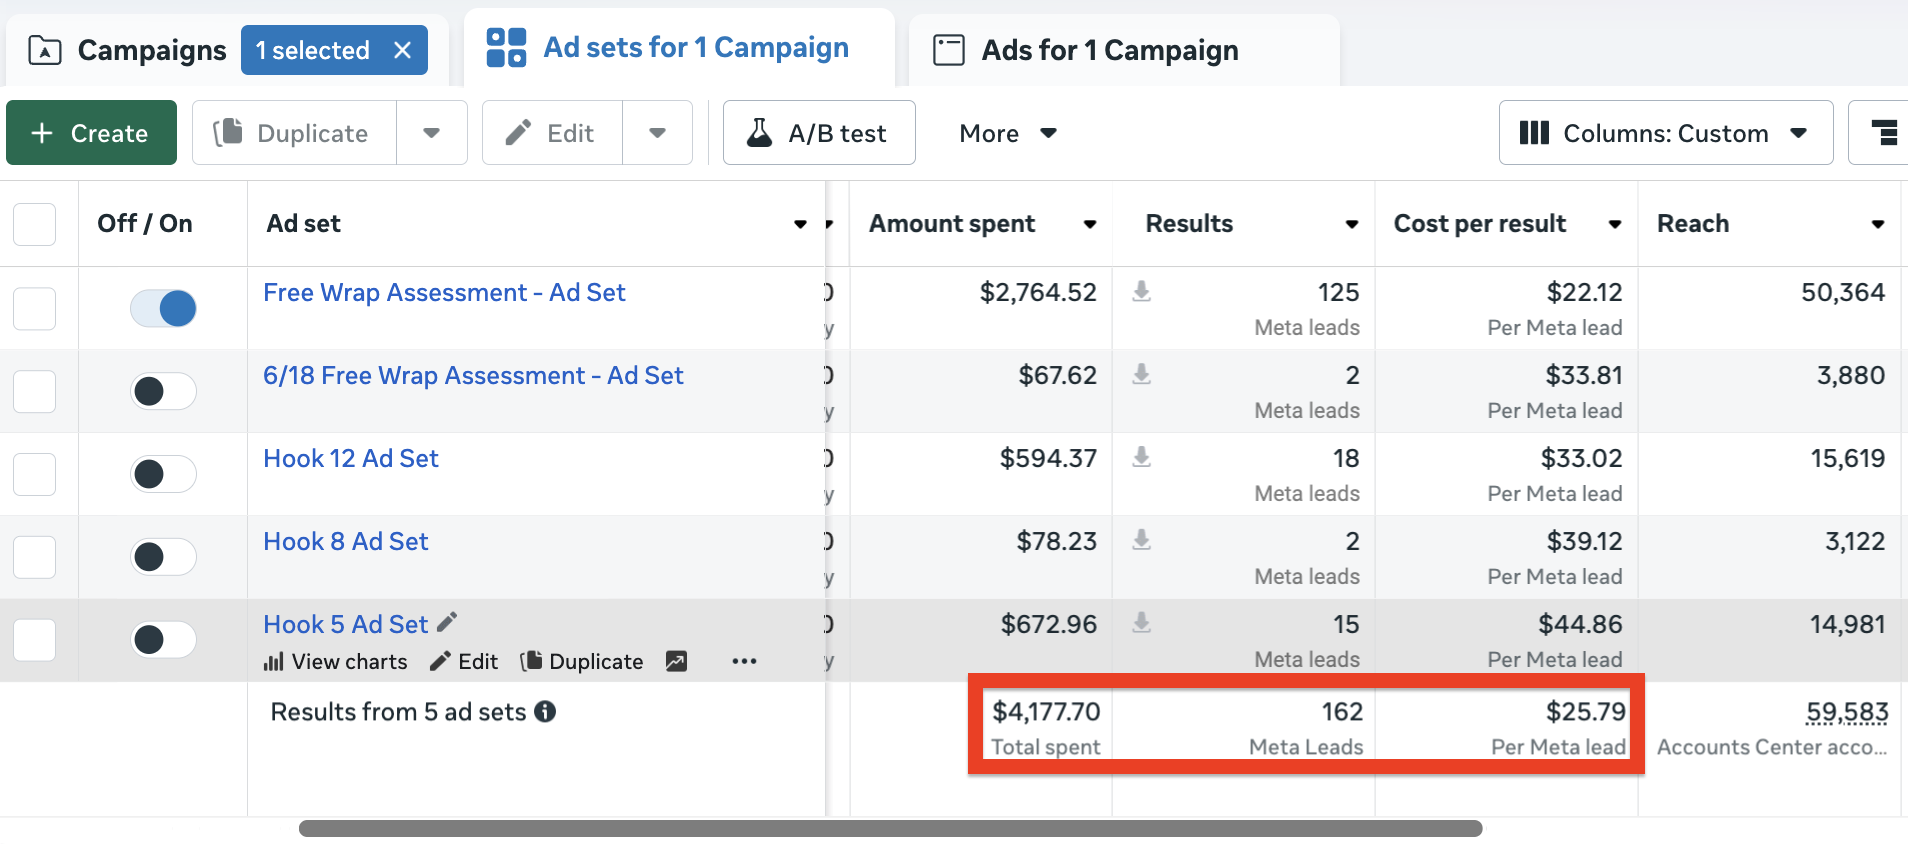Open the 6/18 Free Wrap Assessment ad set link
Screen dimensions: 1908x866
473,376
